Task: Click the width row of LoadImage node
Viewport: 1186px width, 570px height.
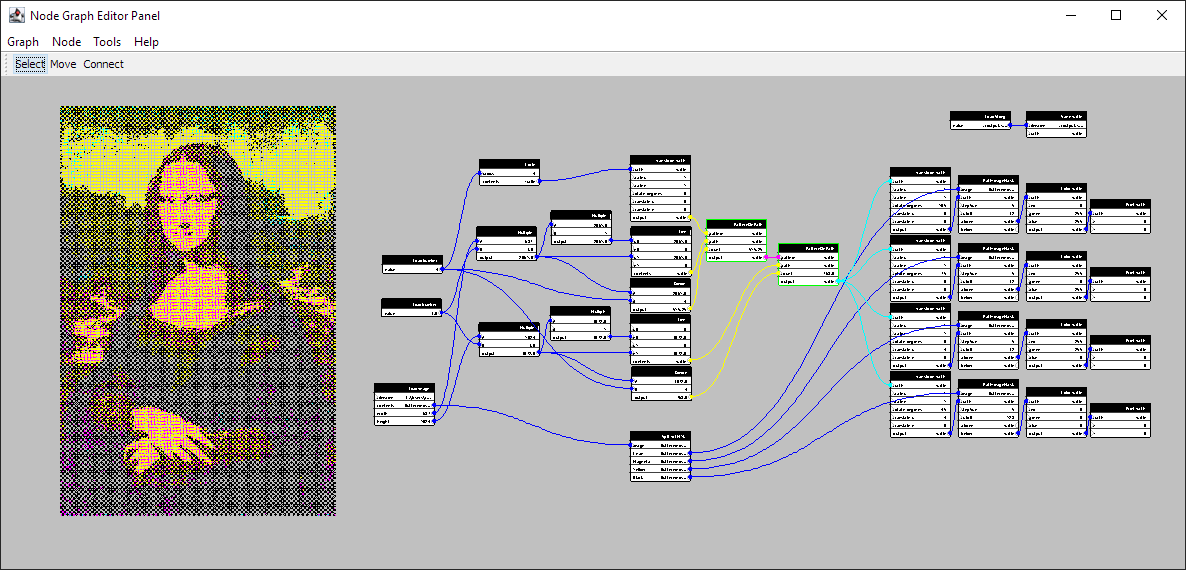Action: click(x=405, y=413)
